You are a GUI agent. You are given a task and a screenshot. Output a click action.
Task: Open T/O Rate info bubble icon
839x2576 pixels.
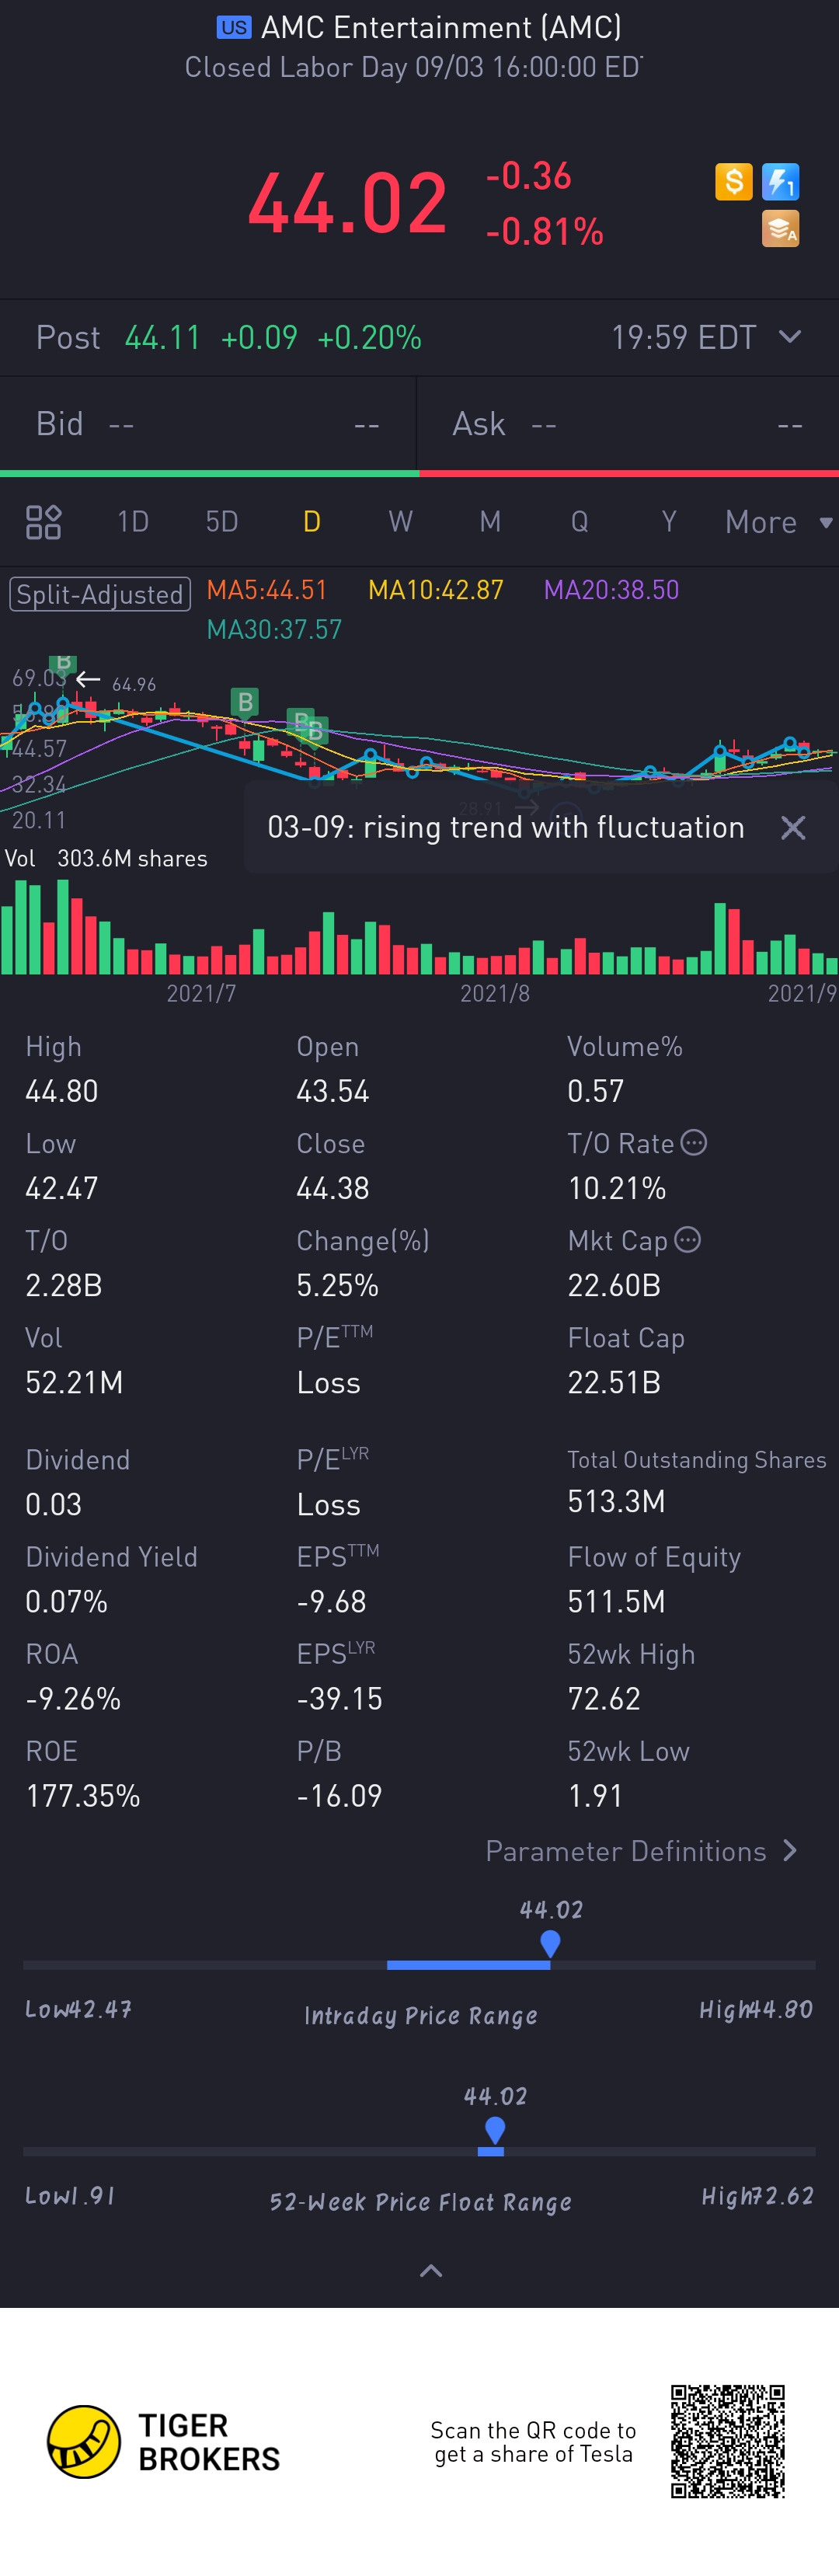694,1143
